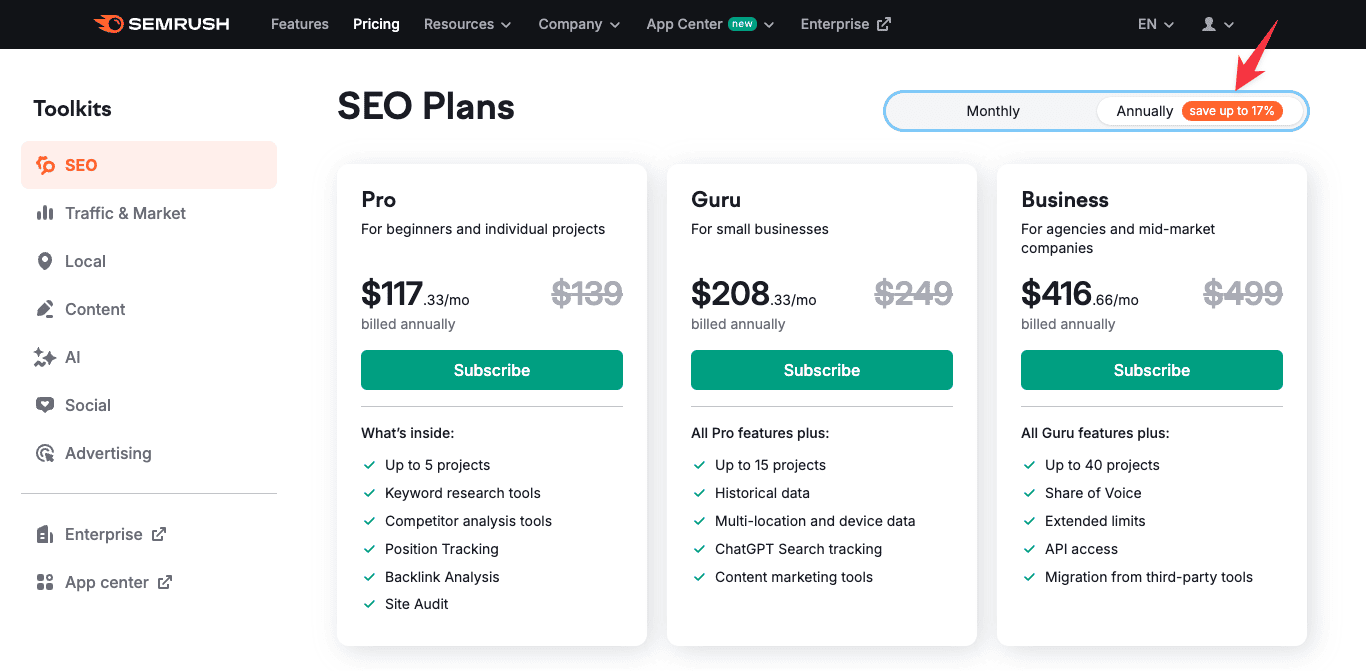The image size is (1366, 671).
Task: Click external link icon beside App center
Action: tap(165, 582)
